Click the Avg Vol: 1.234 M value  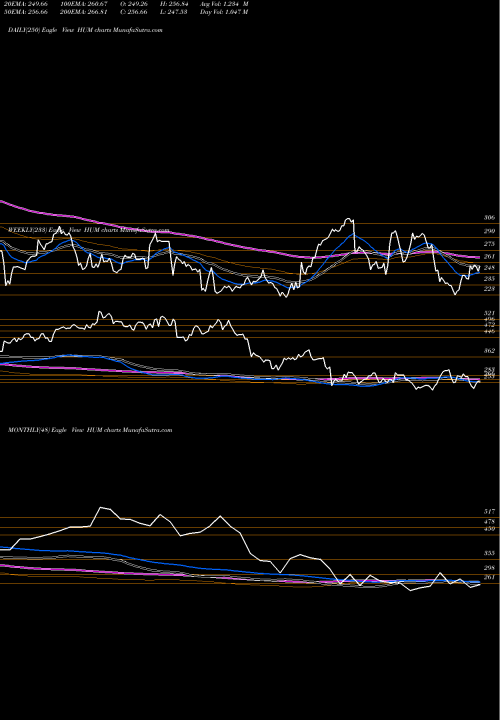tap(224, 4)
